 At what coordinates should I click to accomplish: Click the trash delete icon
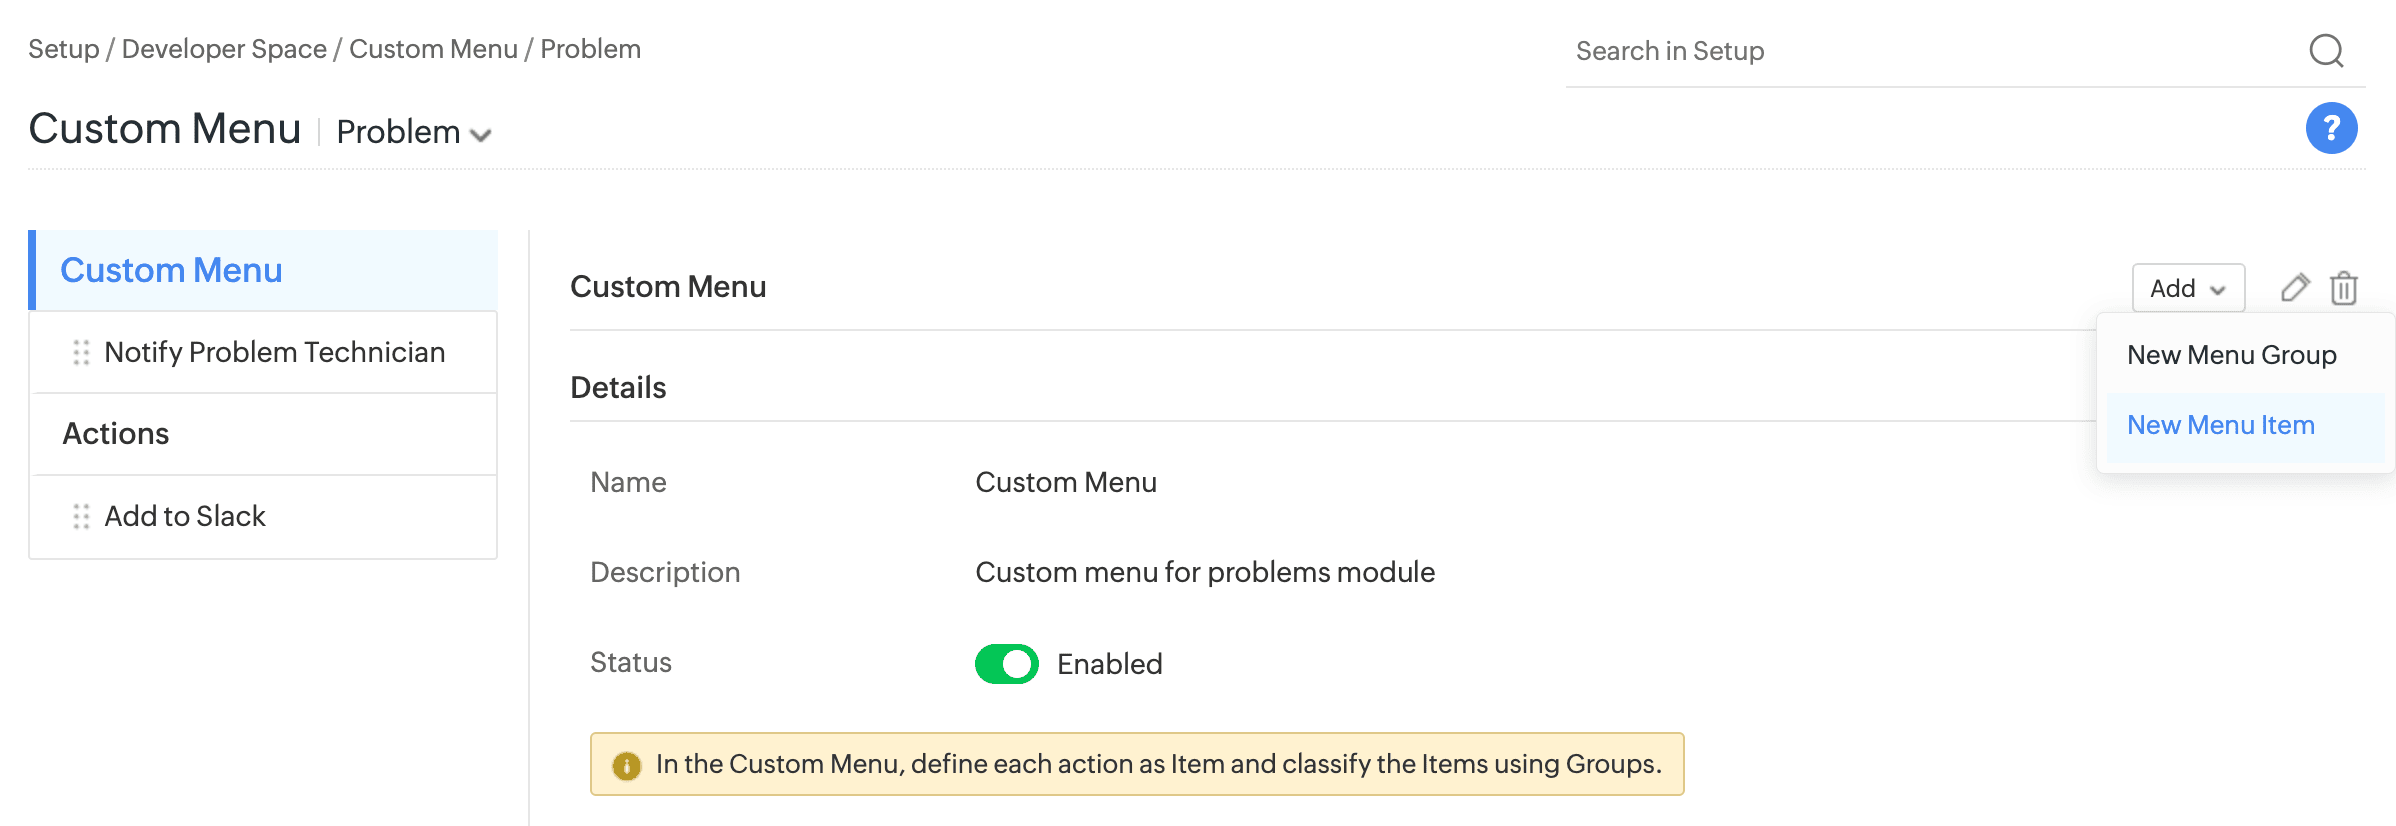coord(2344,288)
